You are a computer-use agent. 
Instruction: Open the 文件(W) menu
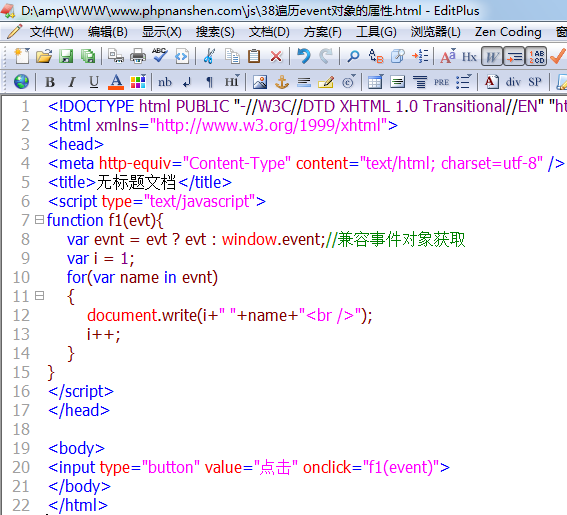click(51, 32)
